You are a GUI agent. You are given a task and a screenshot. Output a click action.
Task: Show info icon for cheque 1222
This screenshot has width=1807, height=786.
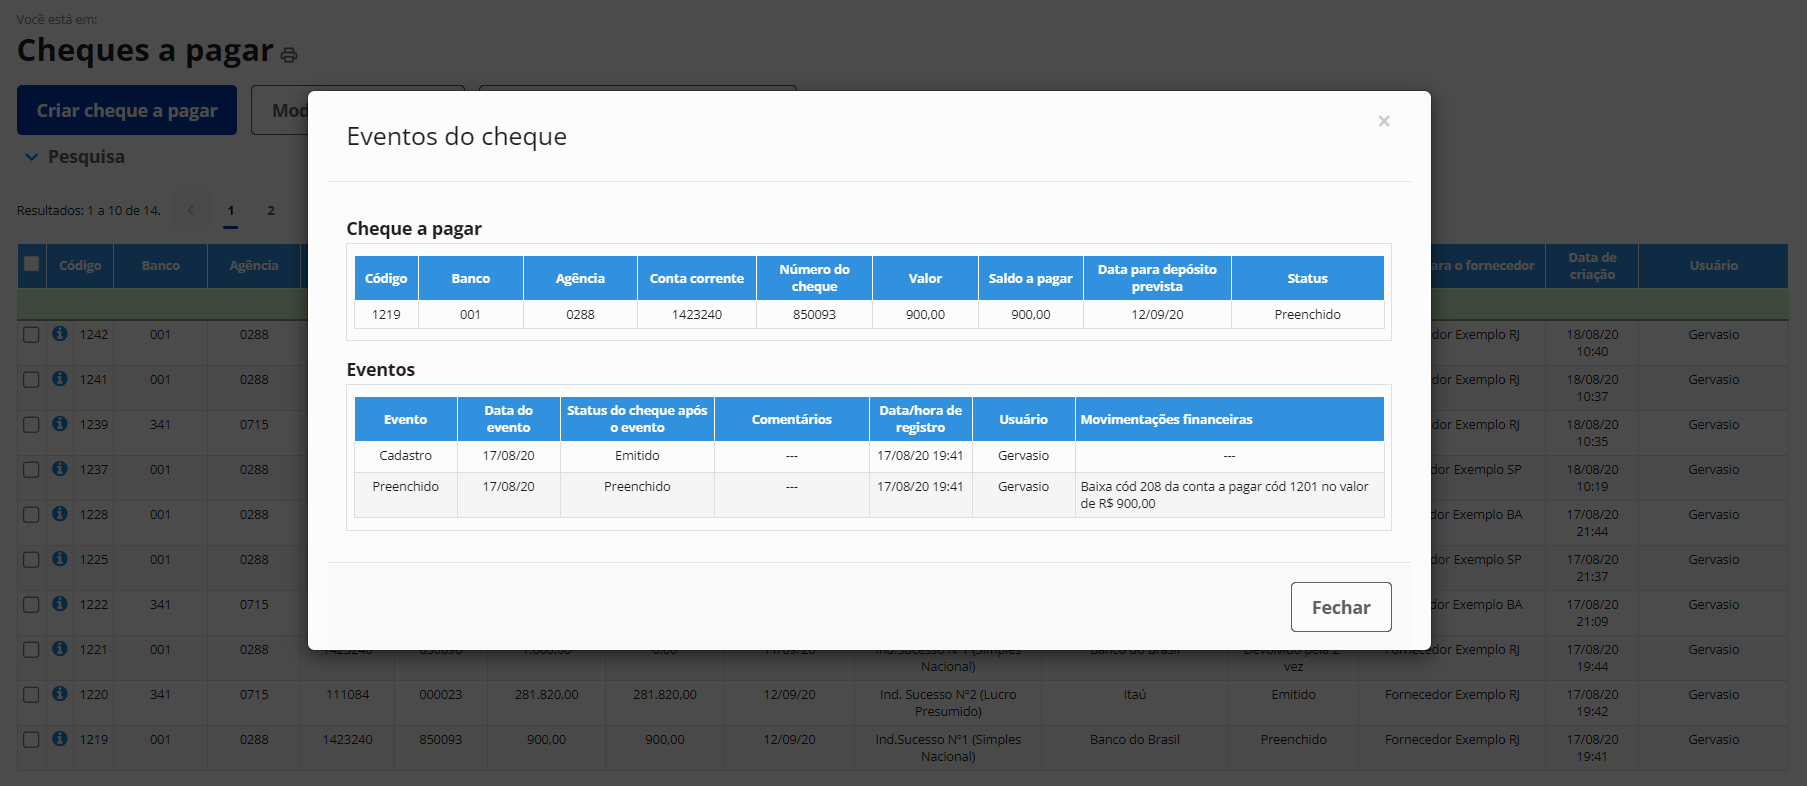pyautogui.click(x=60, y=604)
